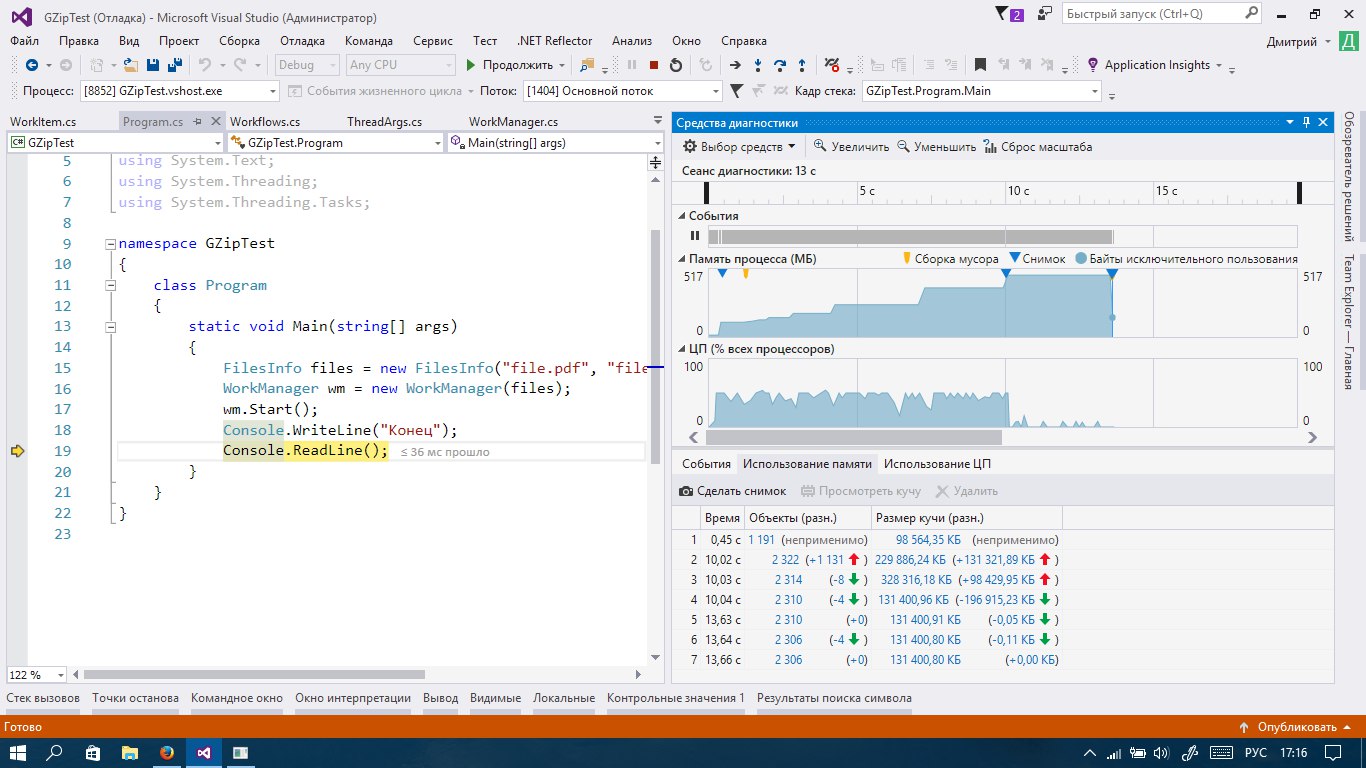Click the Undo arrow icon
1366x768 pixels.
(204, 65)
